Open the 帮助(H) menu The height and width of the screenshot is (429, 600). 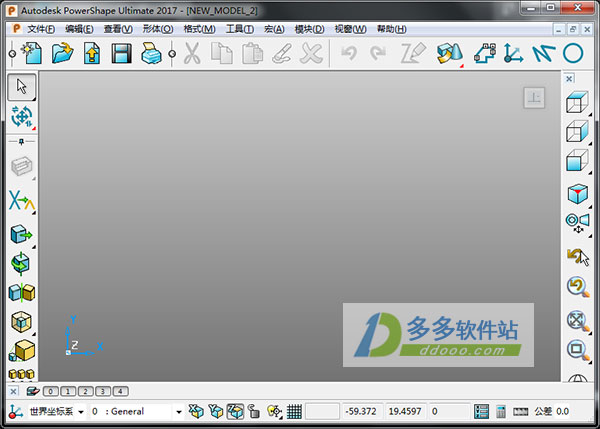pos(391,29)
